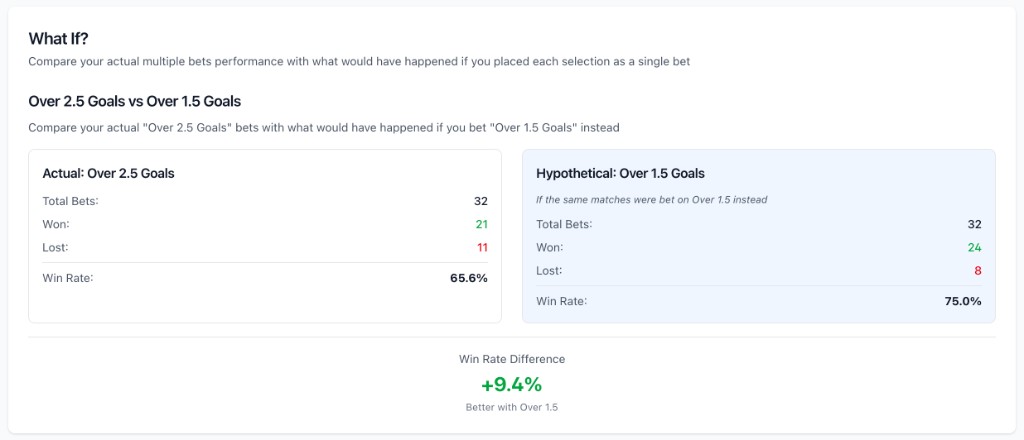Click the "Win Rate:" label in Actual card
This screenshot has height=440, width=1024.
coord(67,277)
